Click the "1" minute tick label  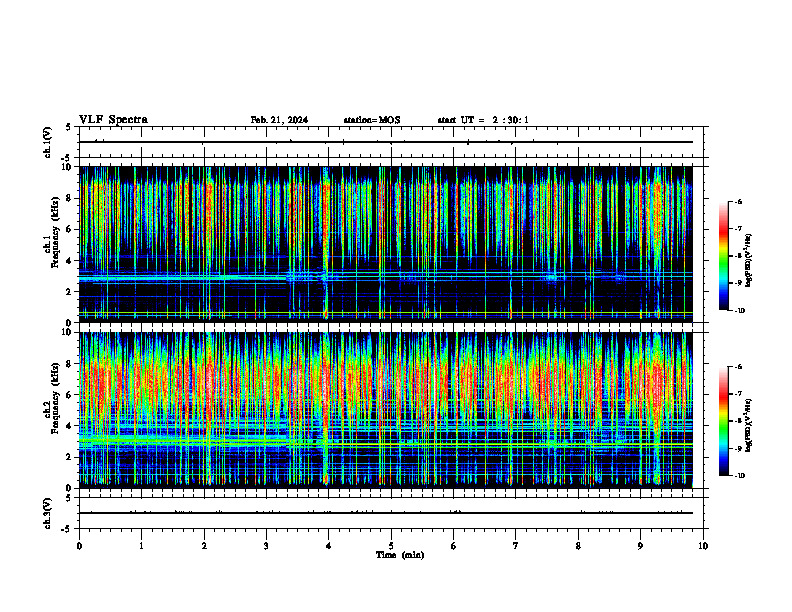pyautogui.click(x=141, y=546)
